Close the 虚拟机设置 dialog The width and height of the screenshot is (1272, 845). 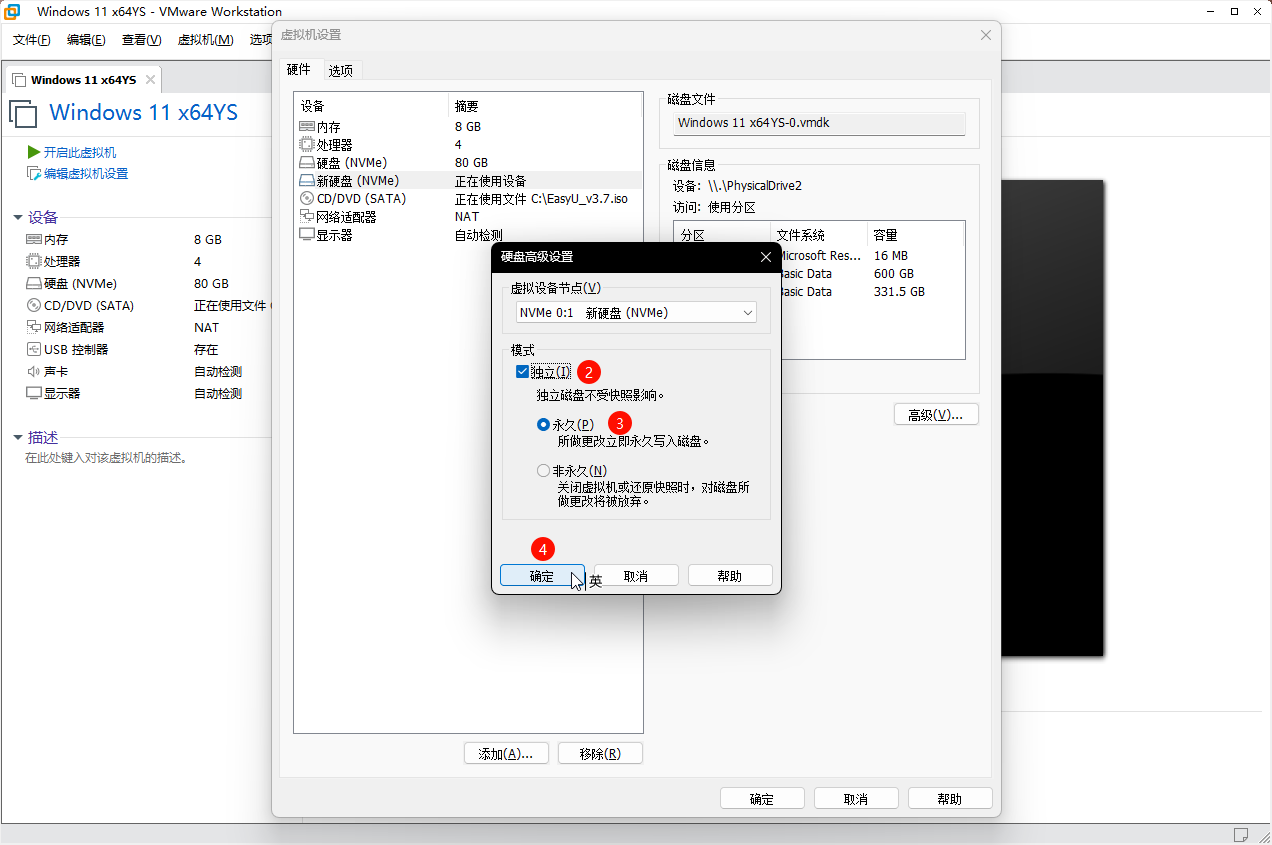986,35
